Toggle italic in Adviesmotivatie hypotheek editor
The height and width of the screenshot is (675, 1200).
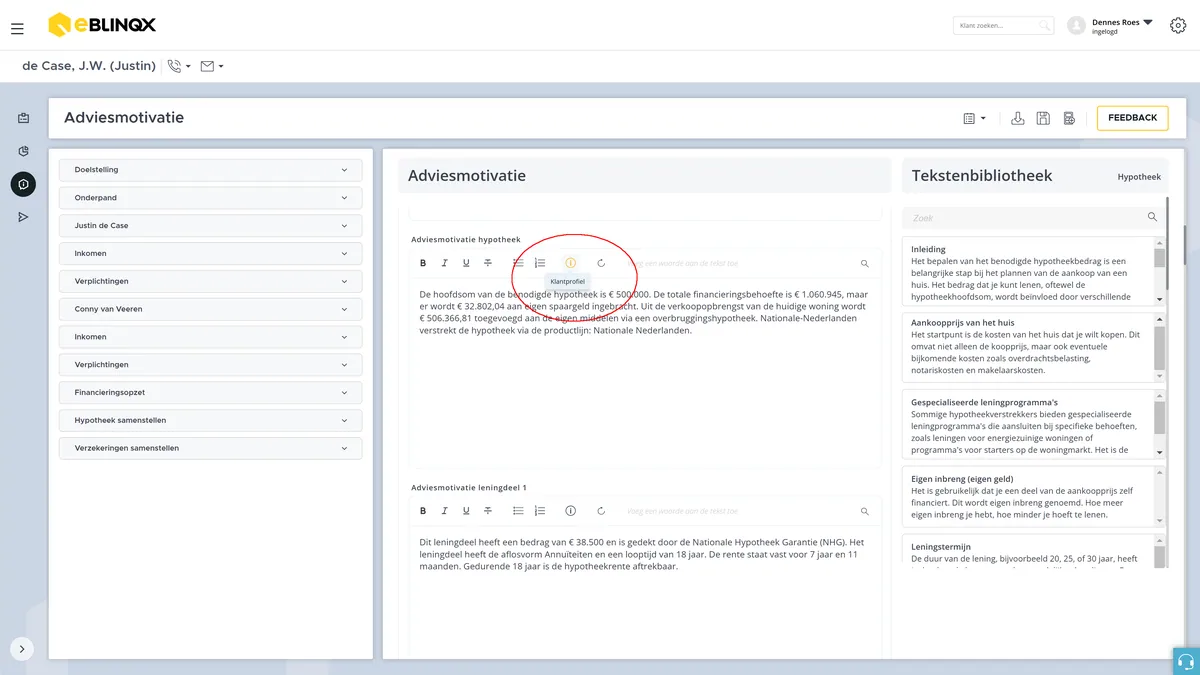(x=445, y=263)
